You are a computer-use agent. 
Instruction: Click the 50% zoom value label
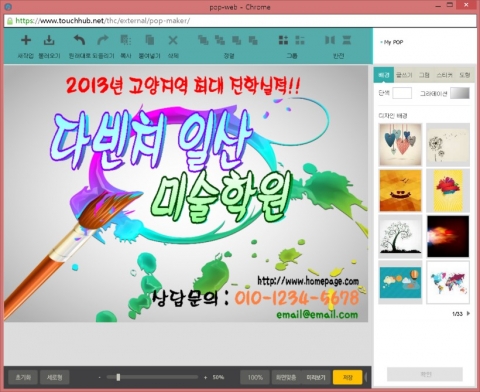pos(218,377)
